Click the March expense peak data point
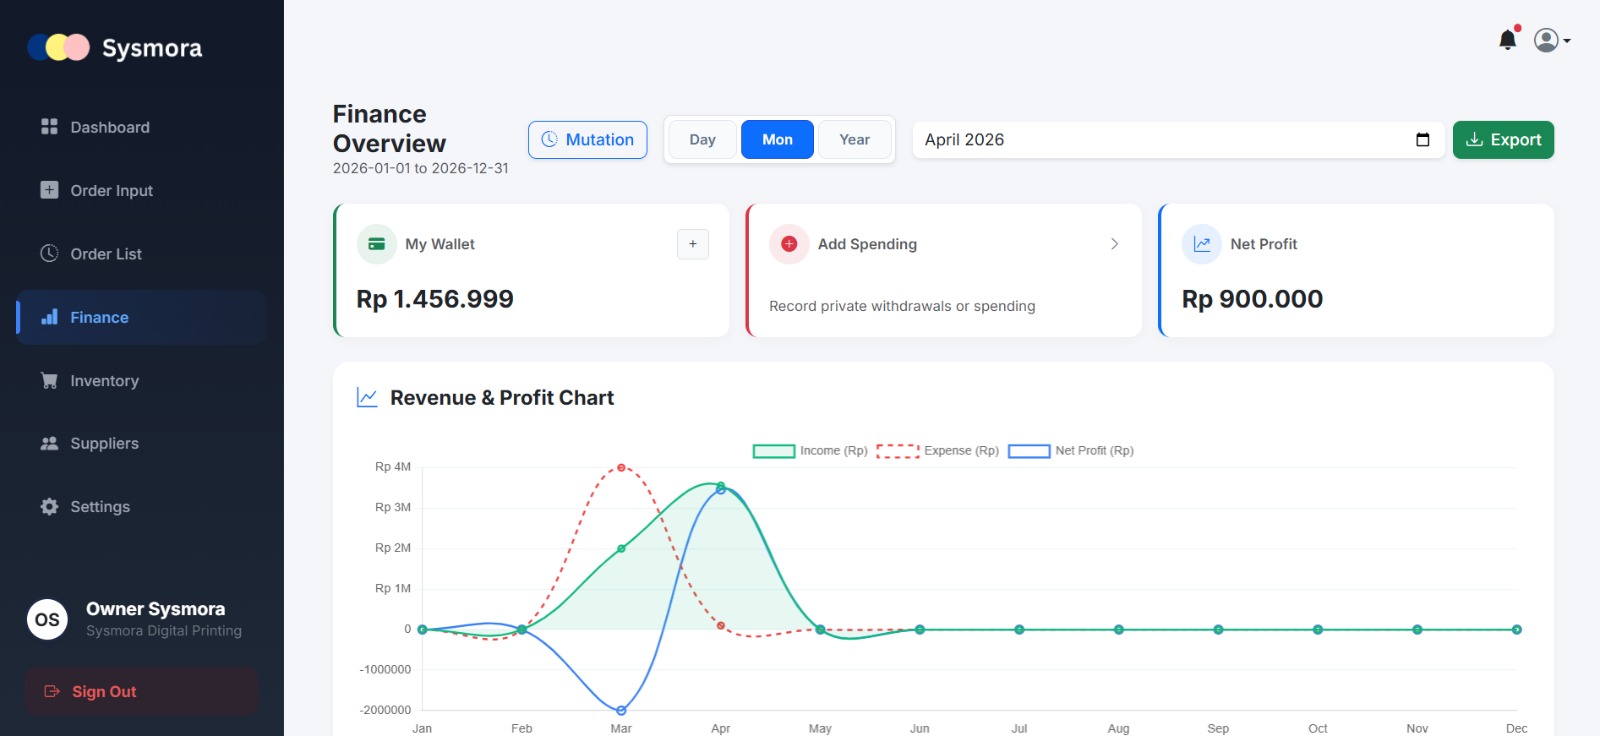This screenshot has width=1600, height=736. click(621, 468)
